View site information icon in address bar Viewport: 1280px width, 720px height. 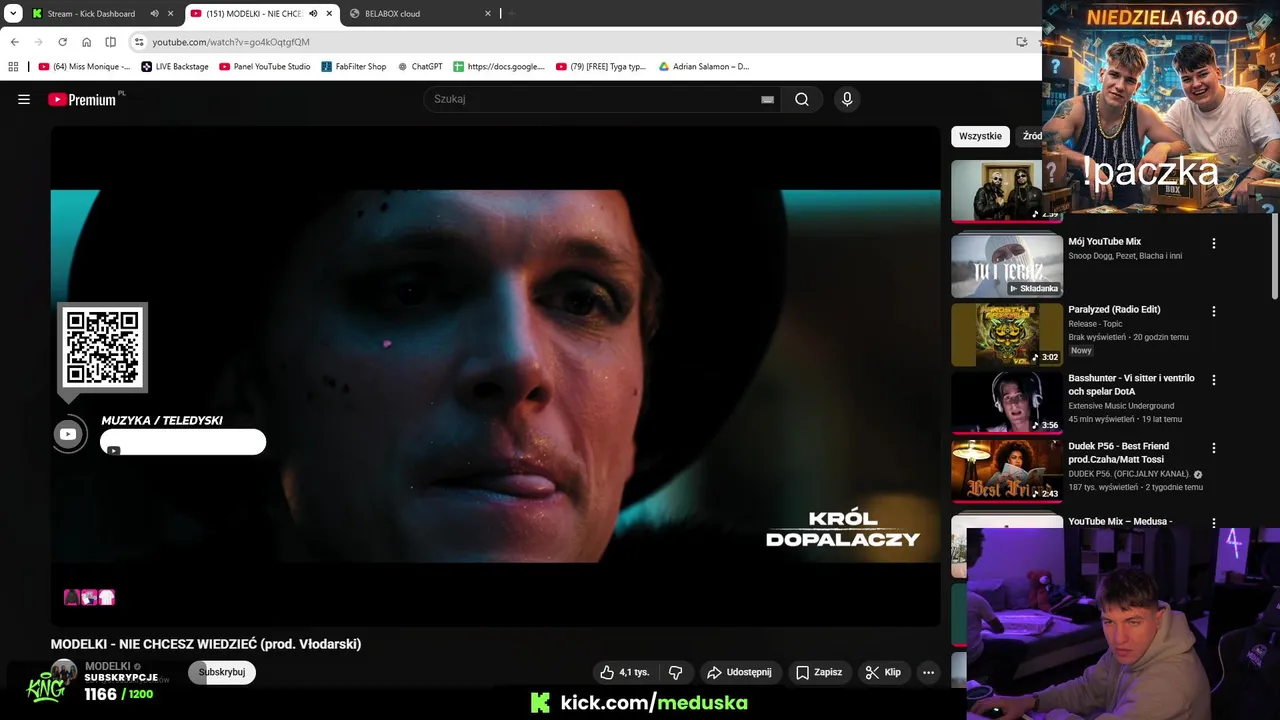coord(139,42)
